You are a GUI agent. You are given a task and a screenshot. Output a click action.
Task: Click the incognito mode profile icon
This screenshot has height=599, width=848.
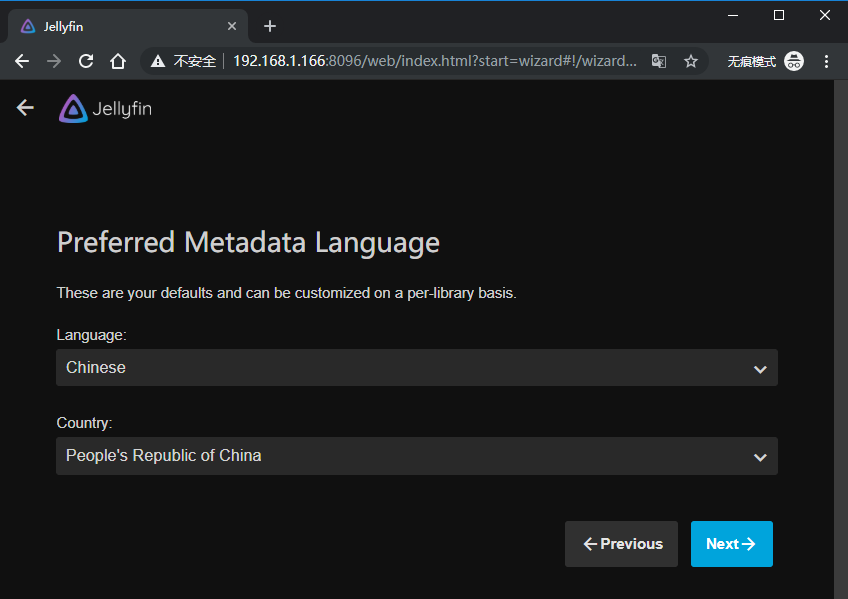[x=794, y=61]
